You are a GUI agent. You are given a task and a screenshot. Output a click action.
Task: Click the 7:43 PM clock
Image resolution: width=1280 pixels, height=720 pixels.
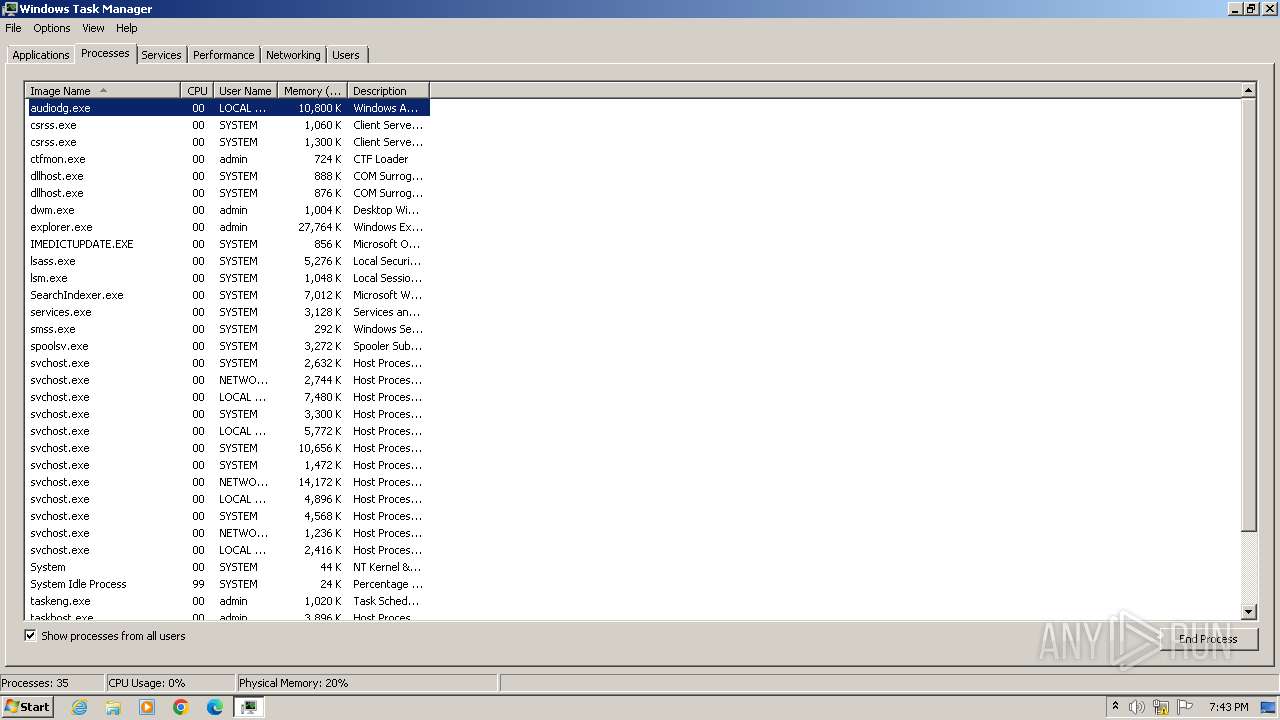(1228, 707)
